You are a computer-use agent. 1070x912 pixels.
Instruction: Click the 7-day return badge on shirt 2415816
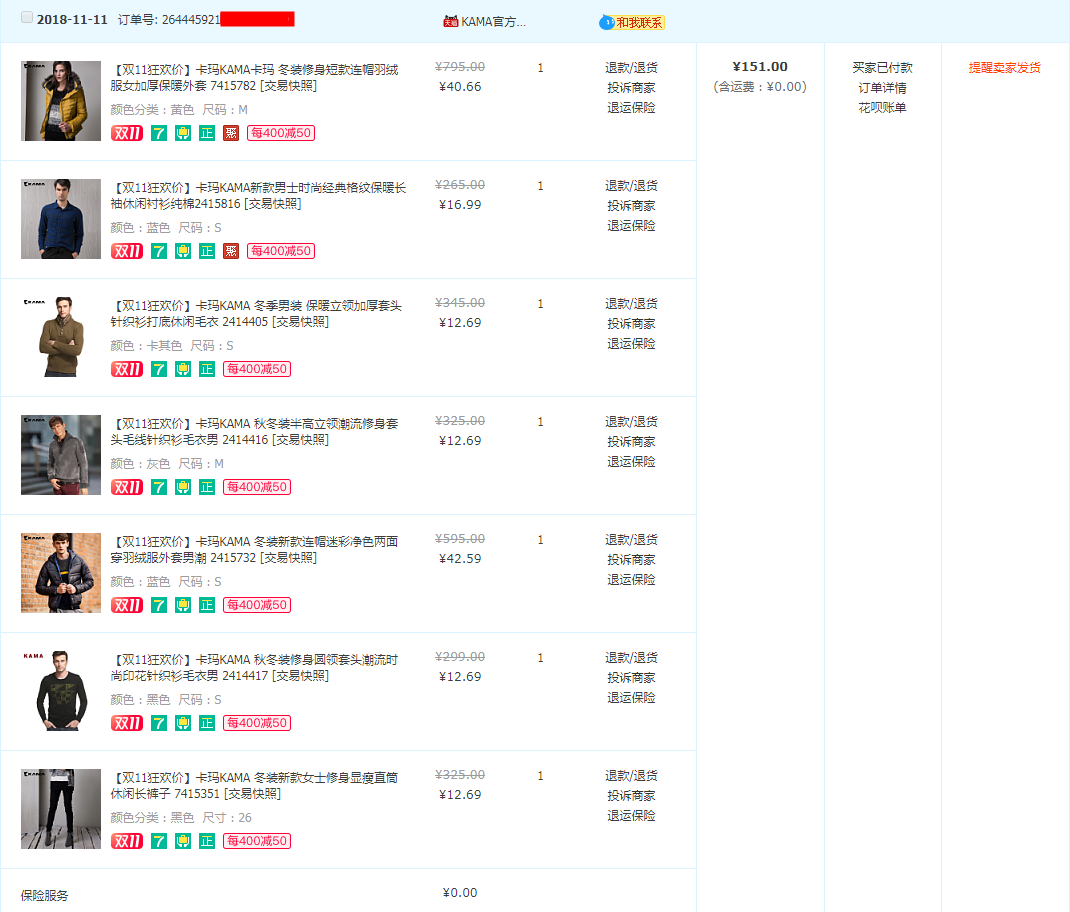click(x=159, y=251)
